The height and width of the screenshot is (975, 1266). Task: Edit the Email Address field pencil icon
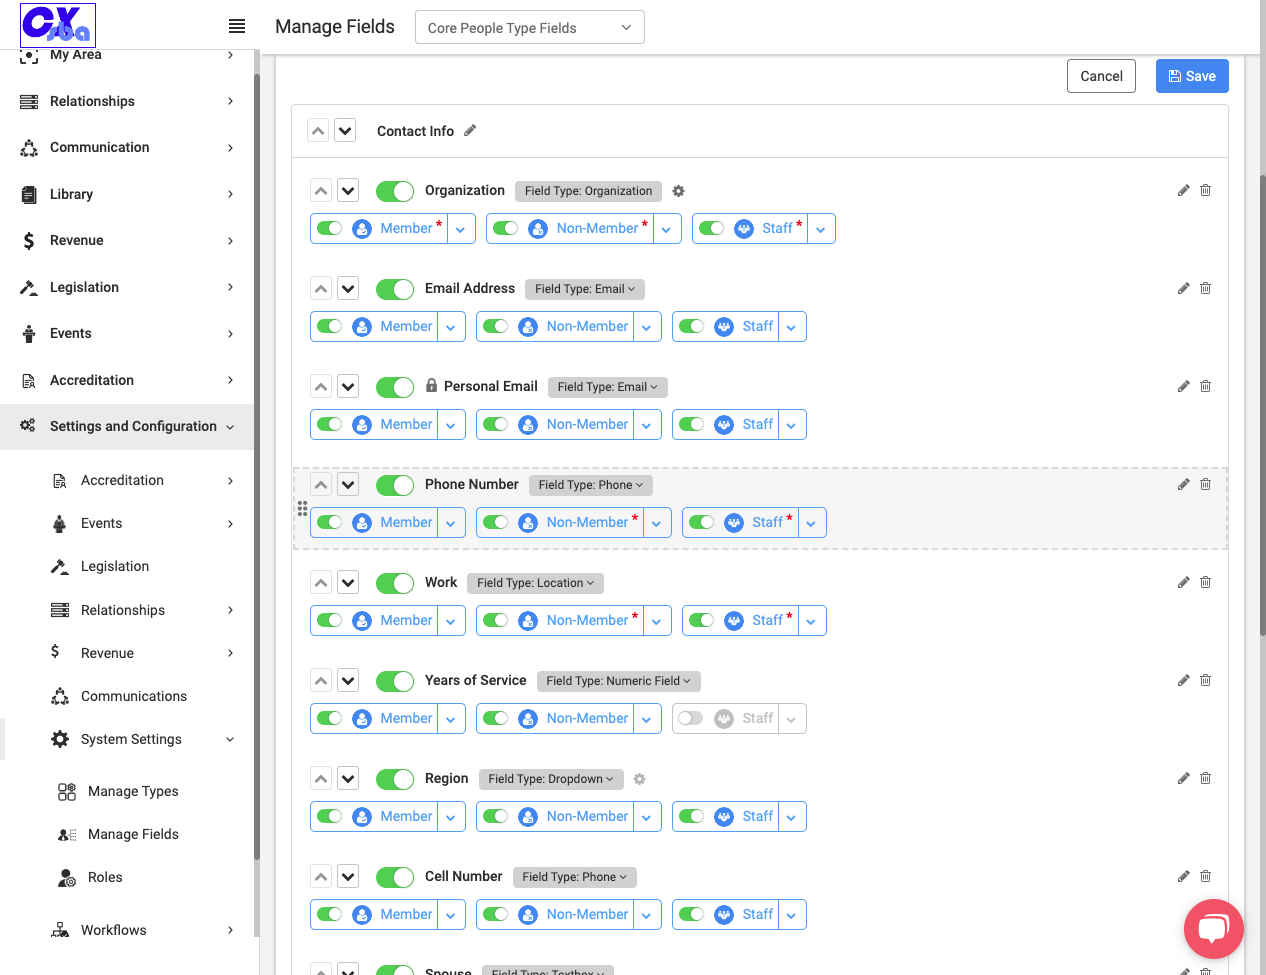(1183, 288)
